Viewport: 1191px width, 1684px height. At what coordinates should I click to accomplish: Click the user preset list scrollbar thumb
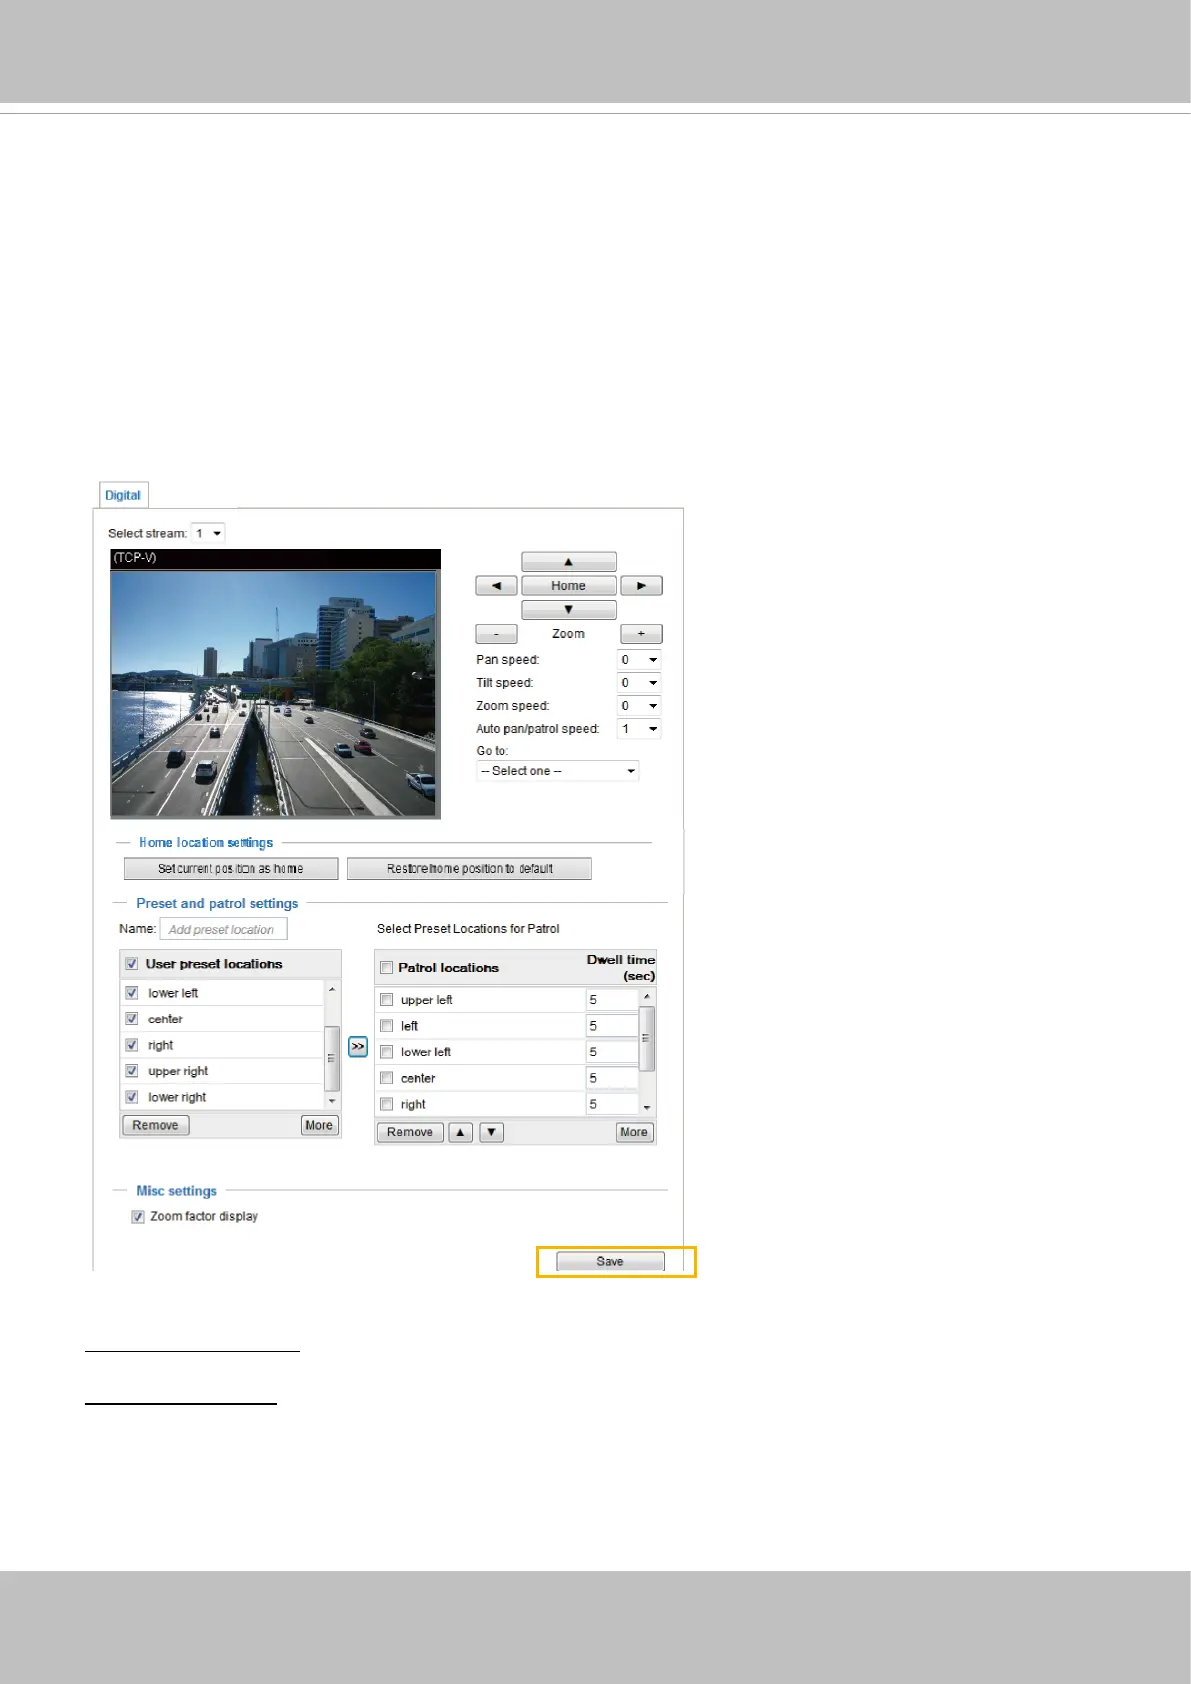coord(332,1058)
